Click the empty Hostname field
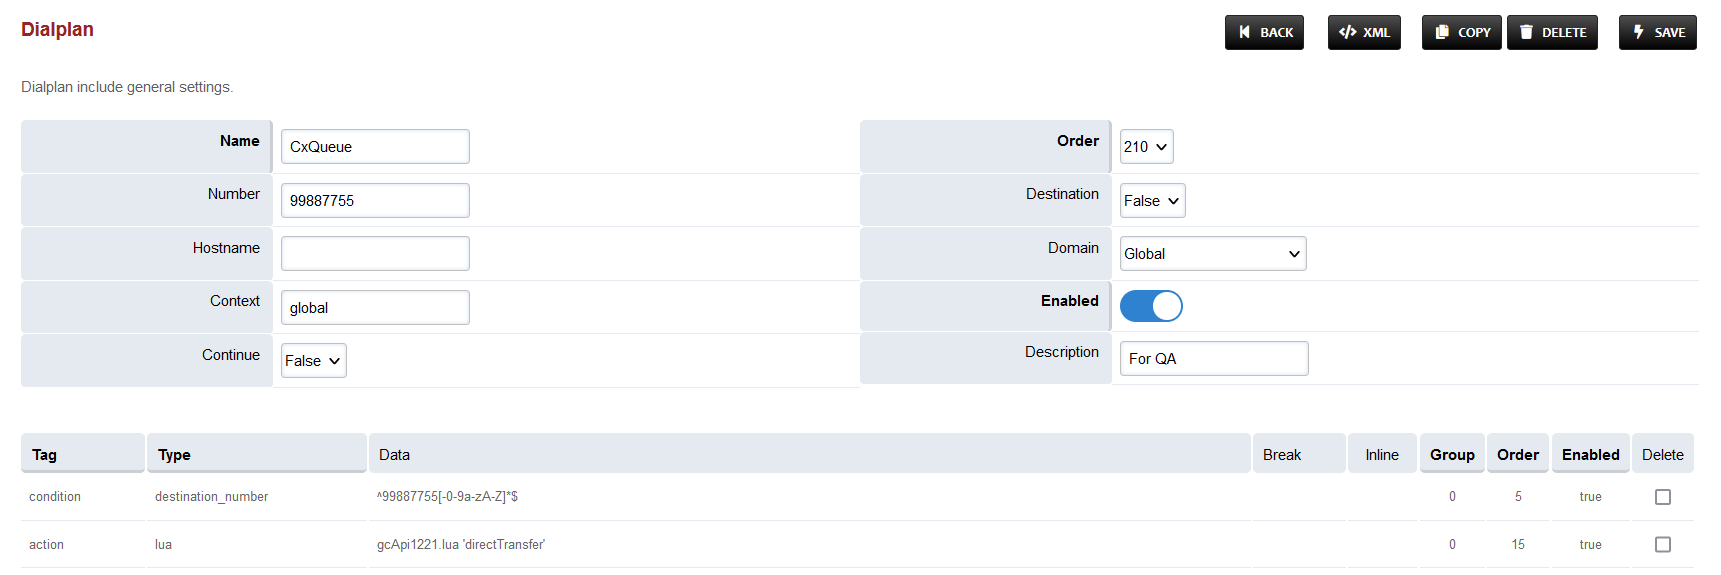 pos(375,254)
